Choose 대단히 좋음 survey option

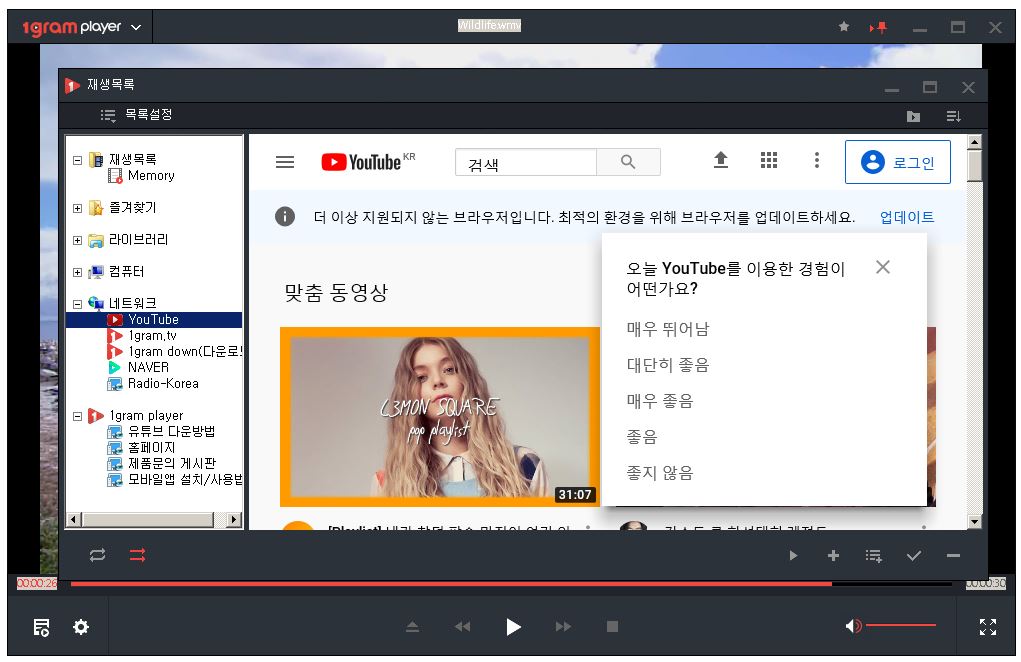point(667,365)
